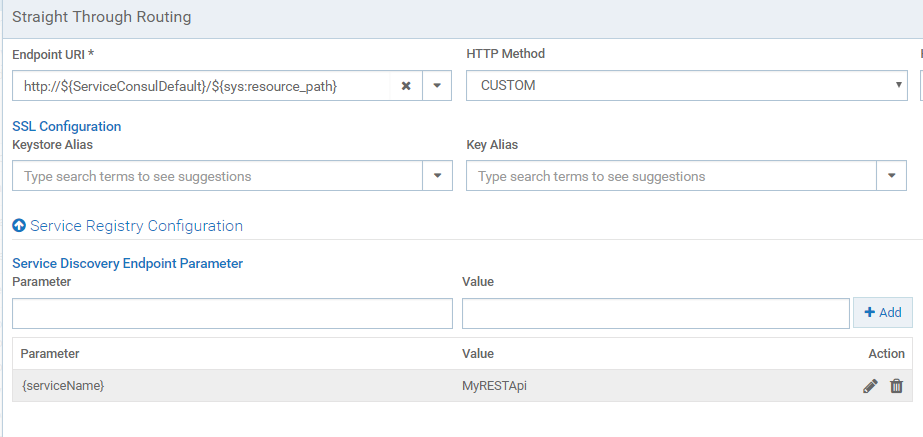Open the HTTP Method dropdown showing CUSTOM
923x437 pixels.
click(x=686, y=86)
